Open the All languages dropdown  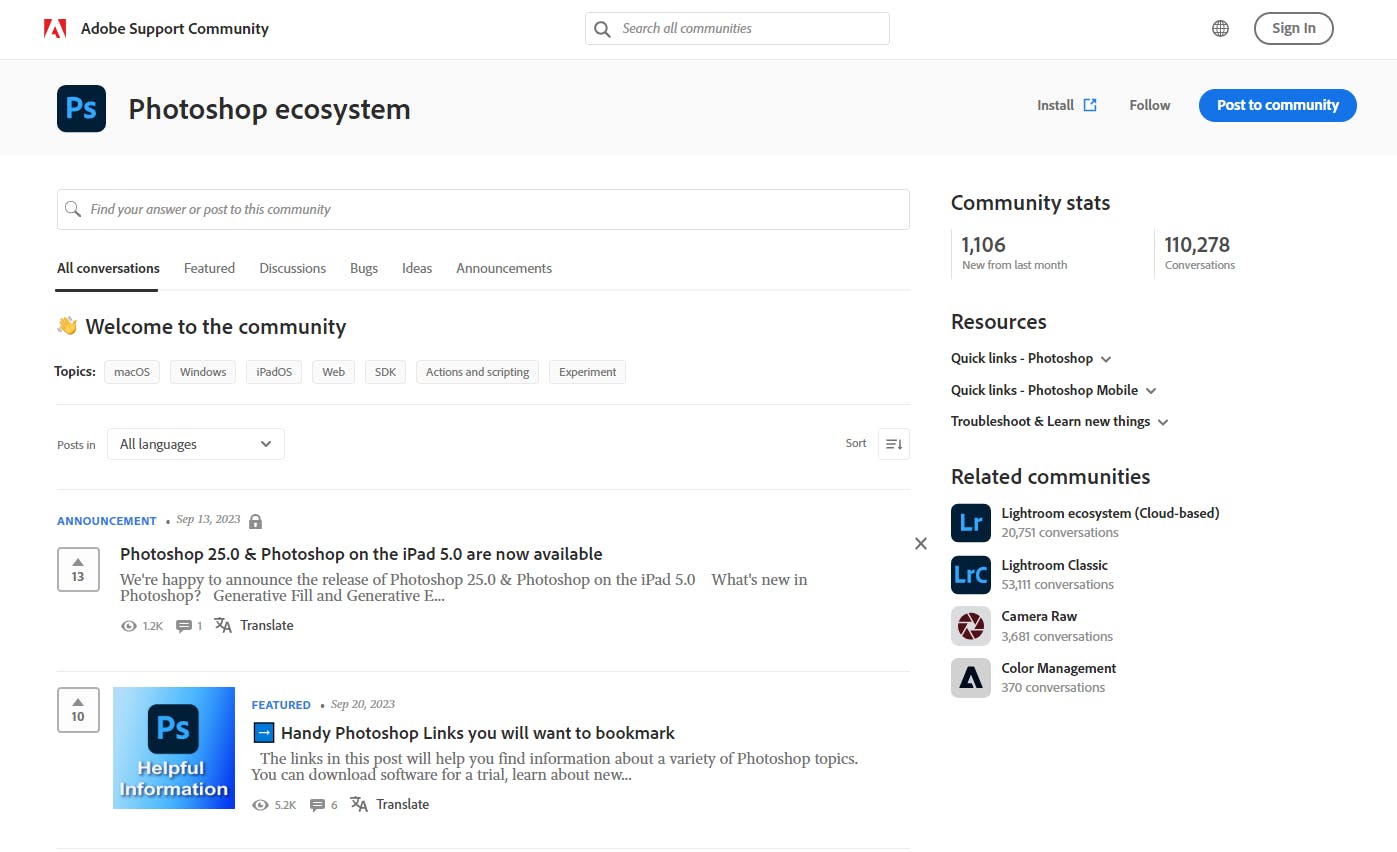[x=196, y=444]
